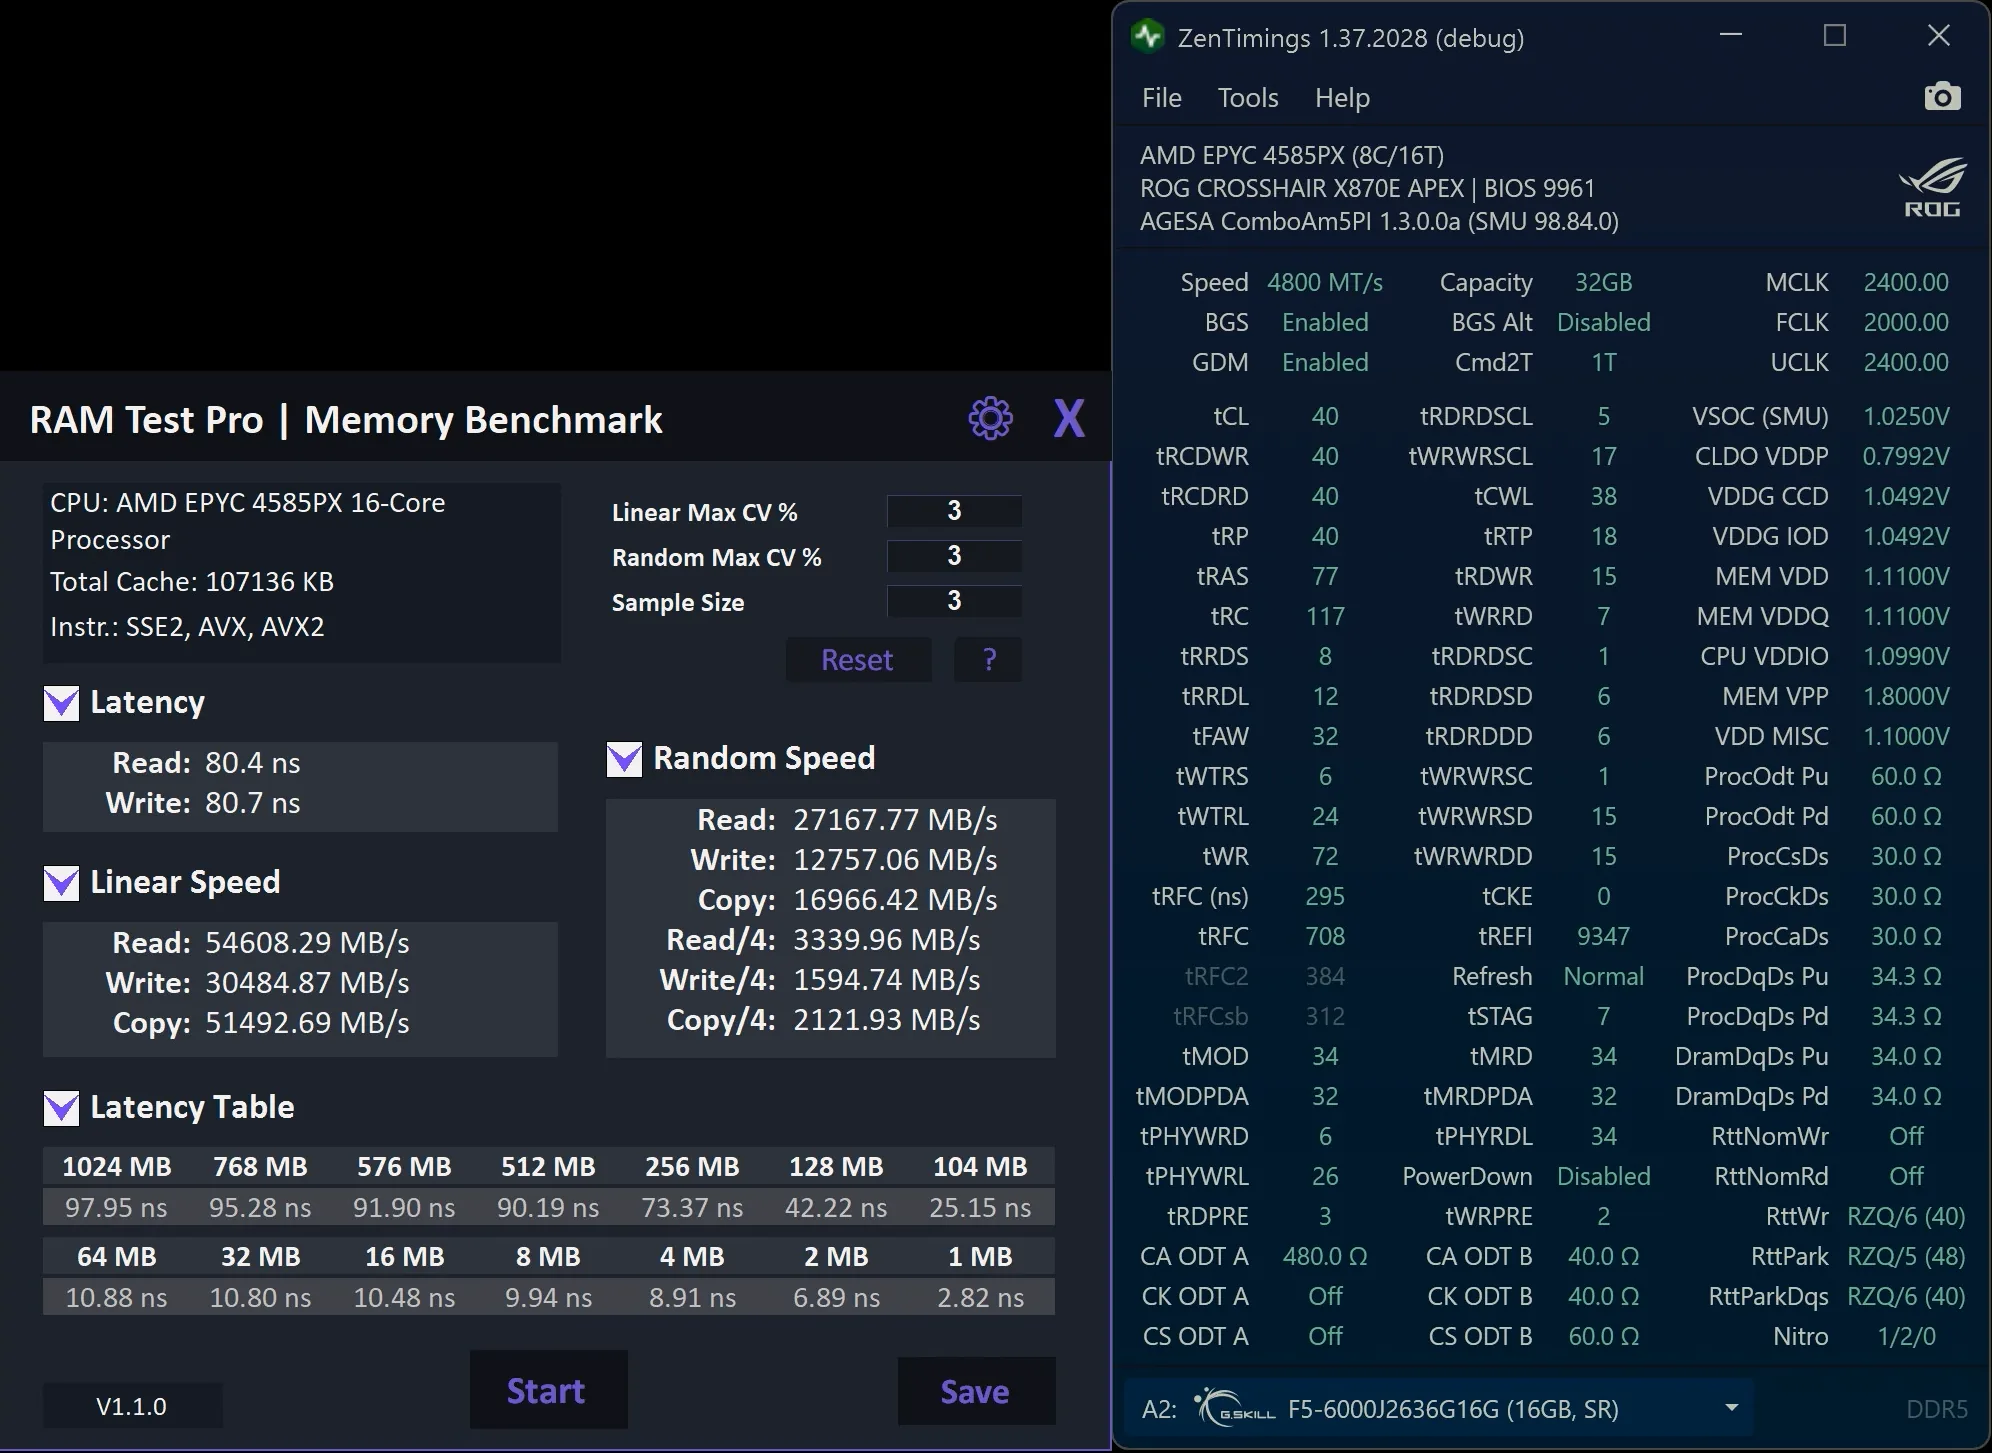Click the Refresh Normal value
This screenshot has height=1453, width=1992.
(x=1603, y=976)
